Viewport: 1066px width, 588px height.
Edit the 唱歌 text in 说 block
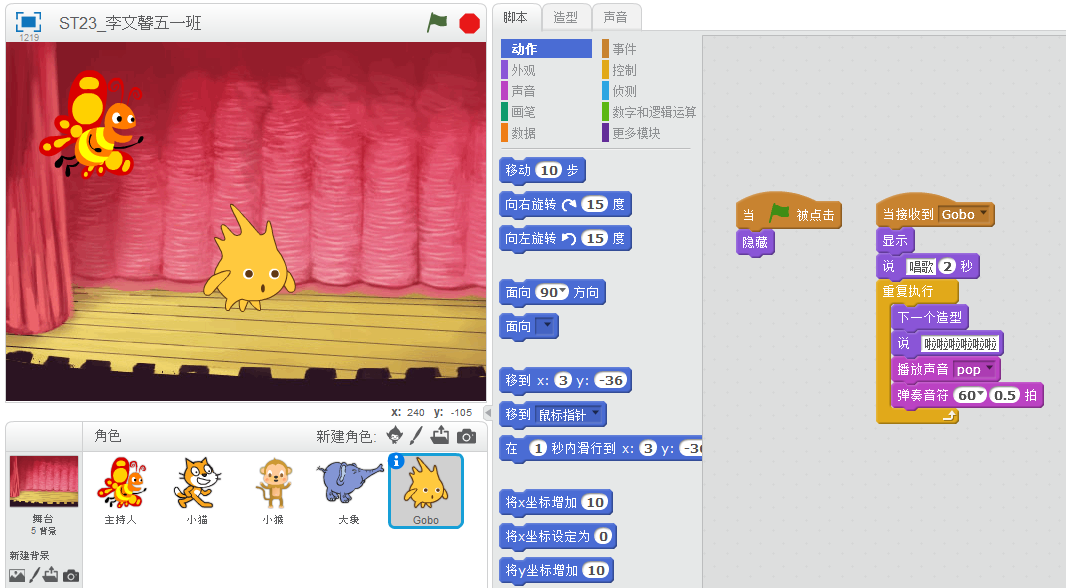tap(921, 266)
